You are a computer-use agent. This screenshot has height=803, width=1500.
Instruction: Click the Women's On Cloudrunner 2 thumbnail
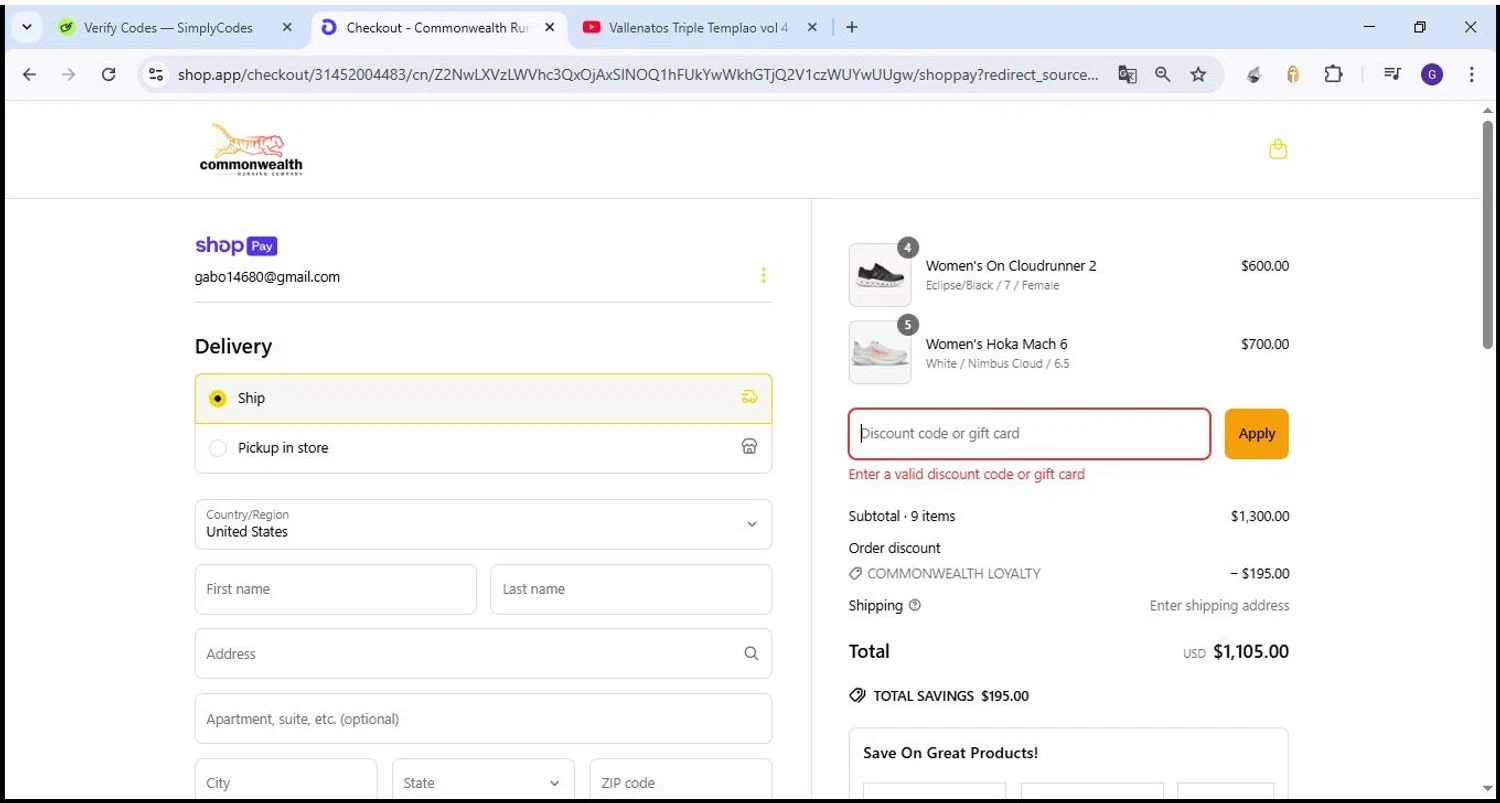(x=880, y=275)
